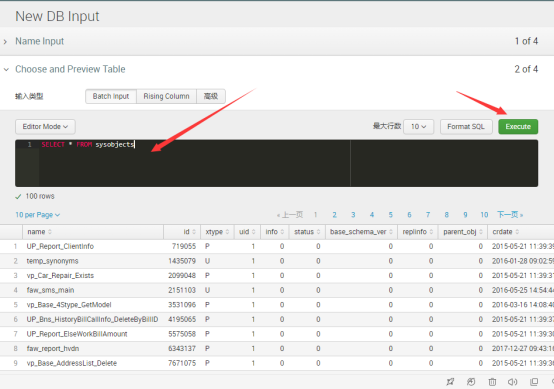The width and height of the screenshot is (554, 389).
Task: Click the 100 rows status text
Action: (x=40, y=196)
